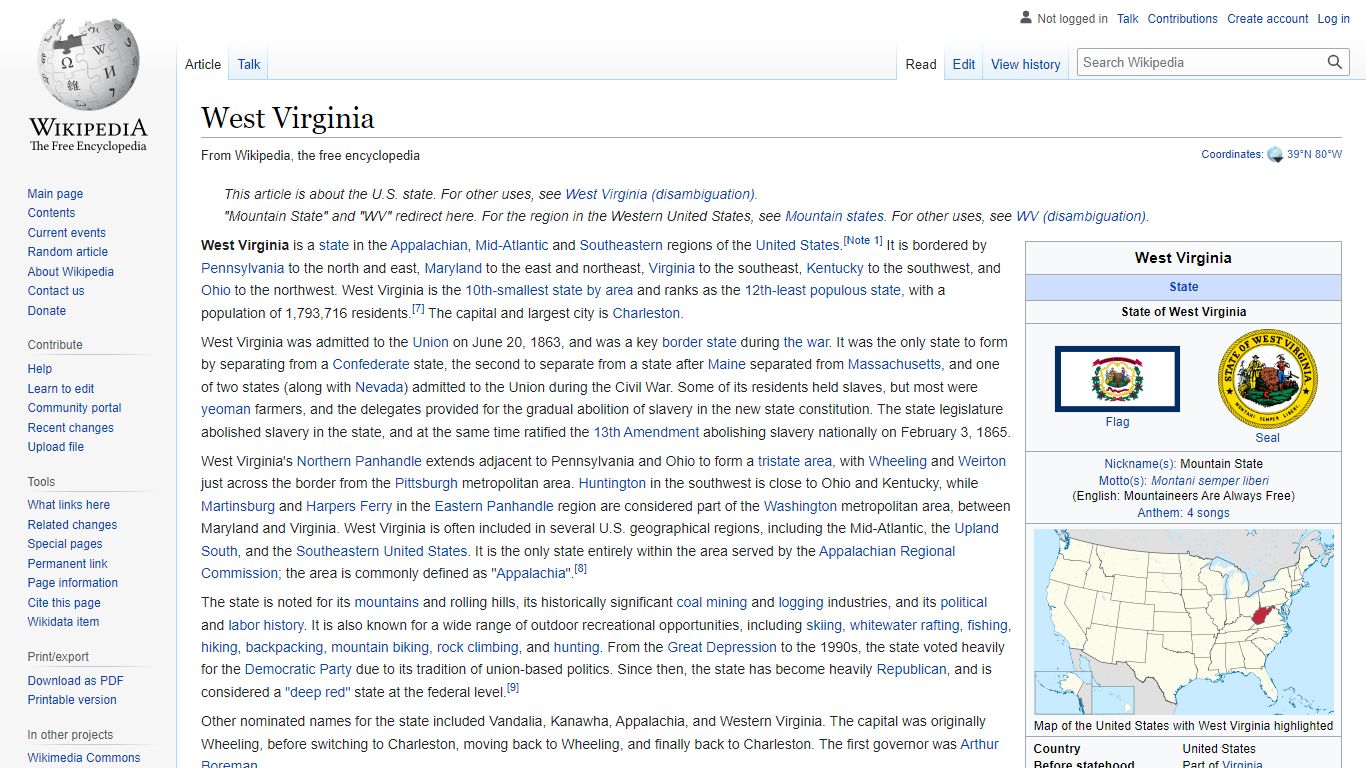Image resolution: width=1366 pixels, height=768 pixels.
Task: Open Related changes
Action: (72, 525)
